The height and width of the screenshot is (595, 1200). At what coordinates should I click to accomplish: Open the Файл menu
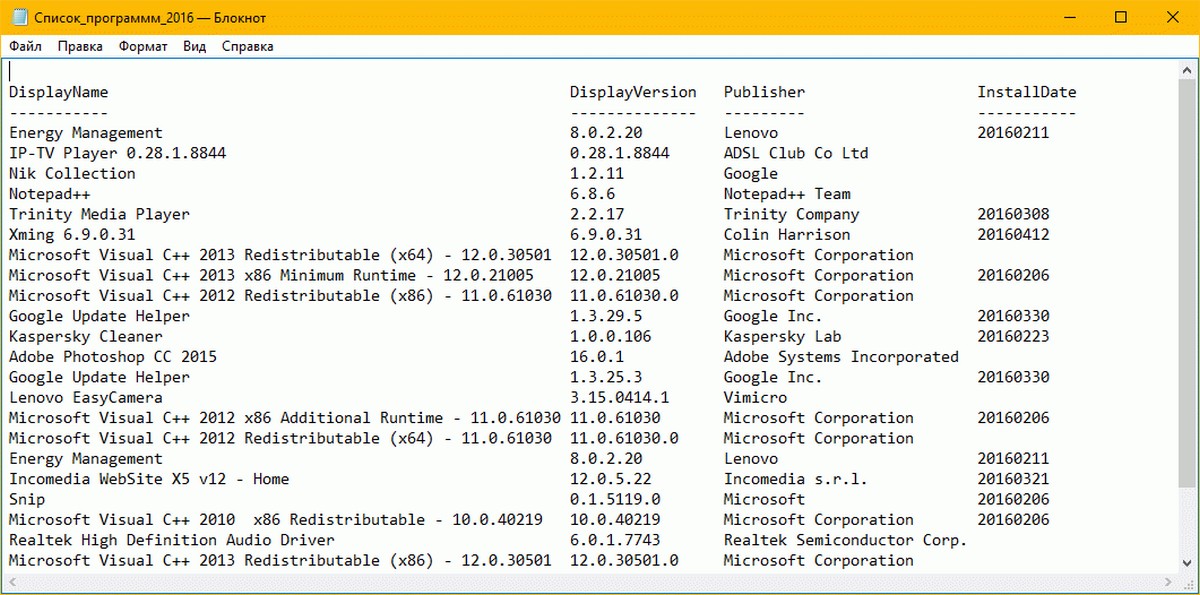tap(26, 46)
